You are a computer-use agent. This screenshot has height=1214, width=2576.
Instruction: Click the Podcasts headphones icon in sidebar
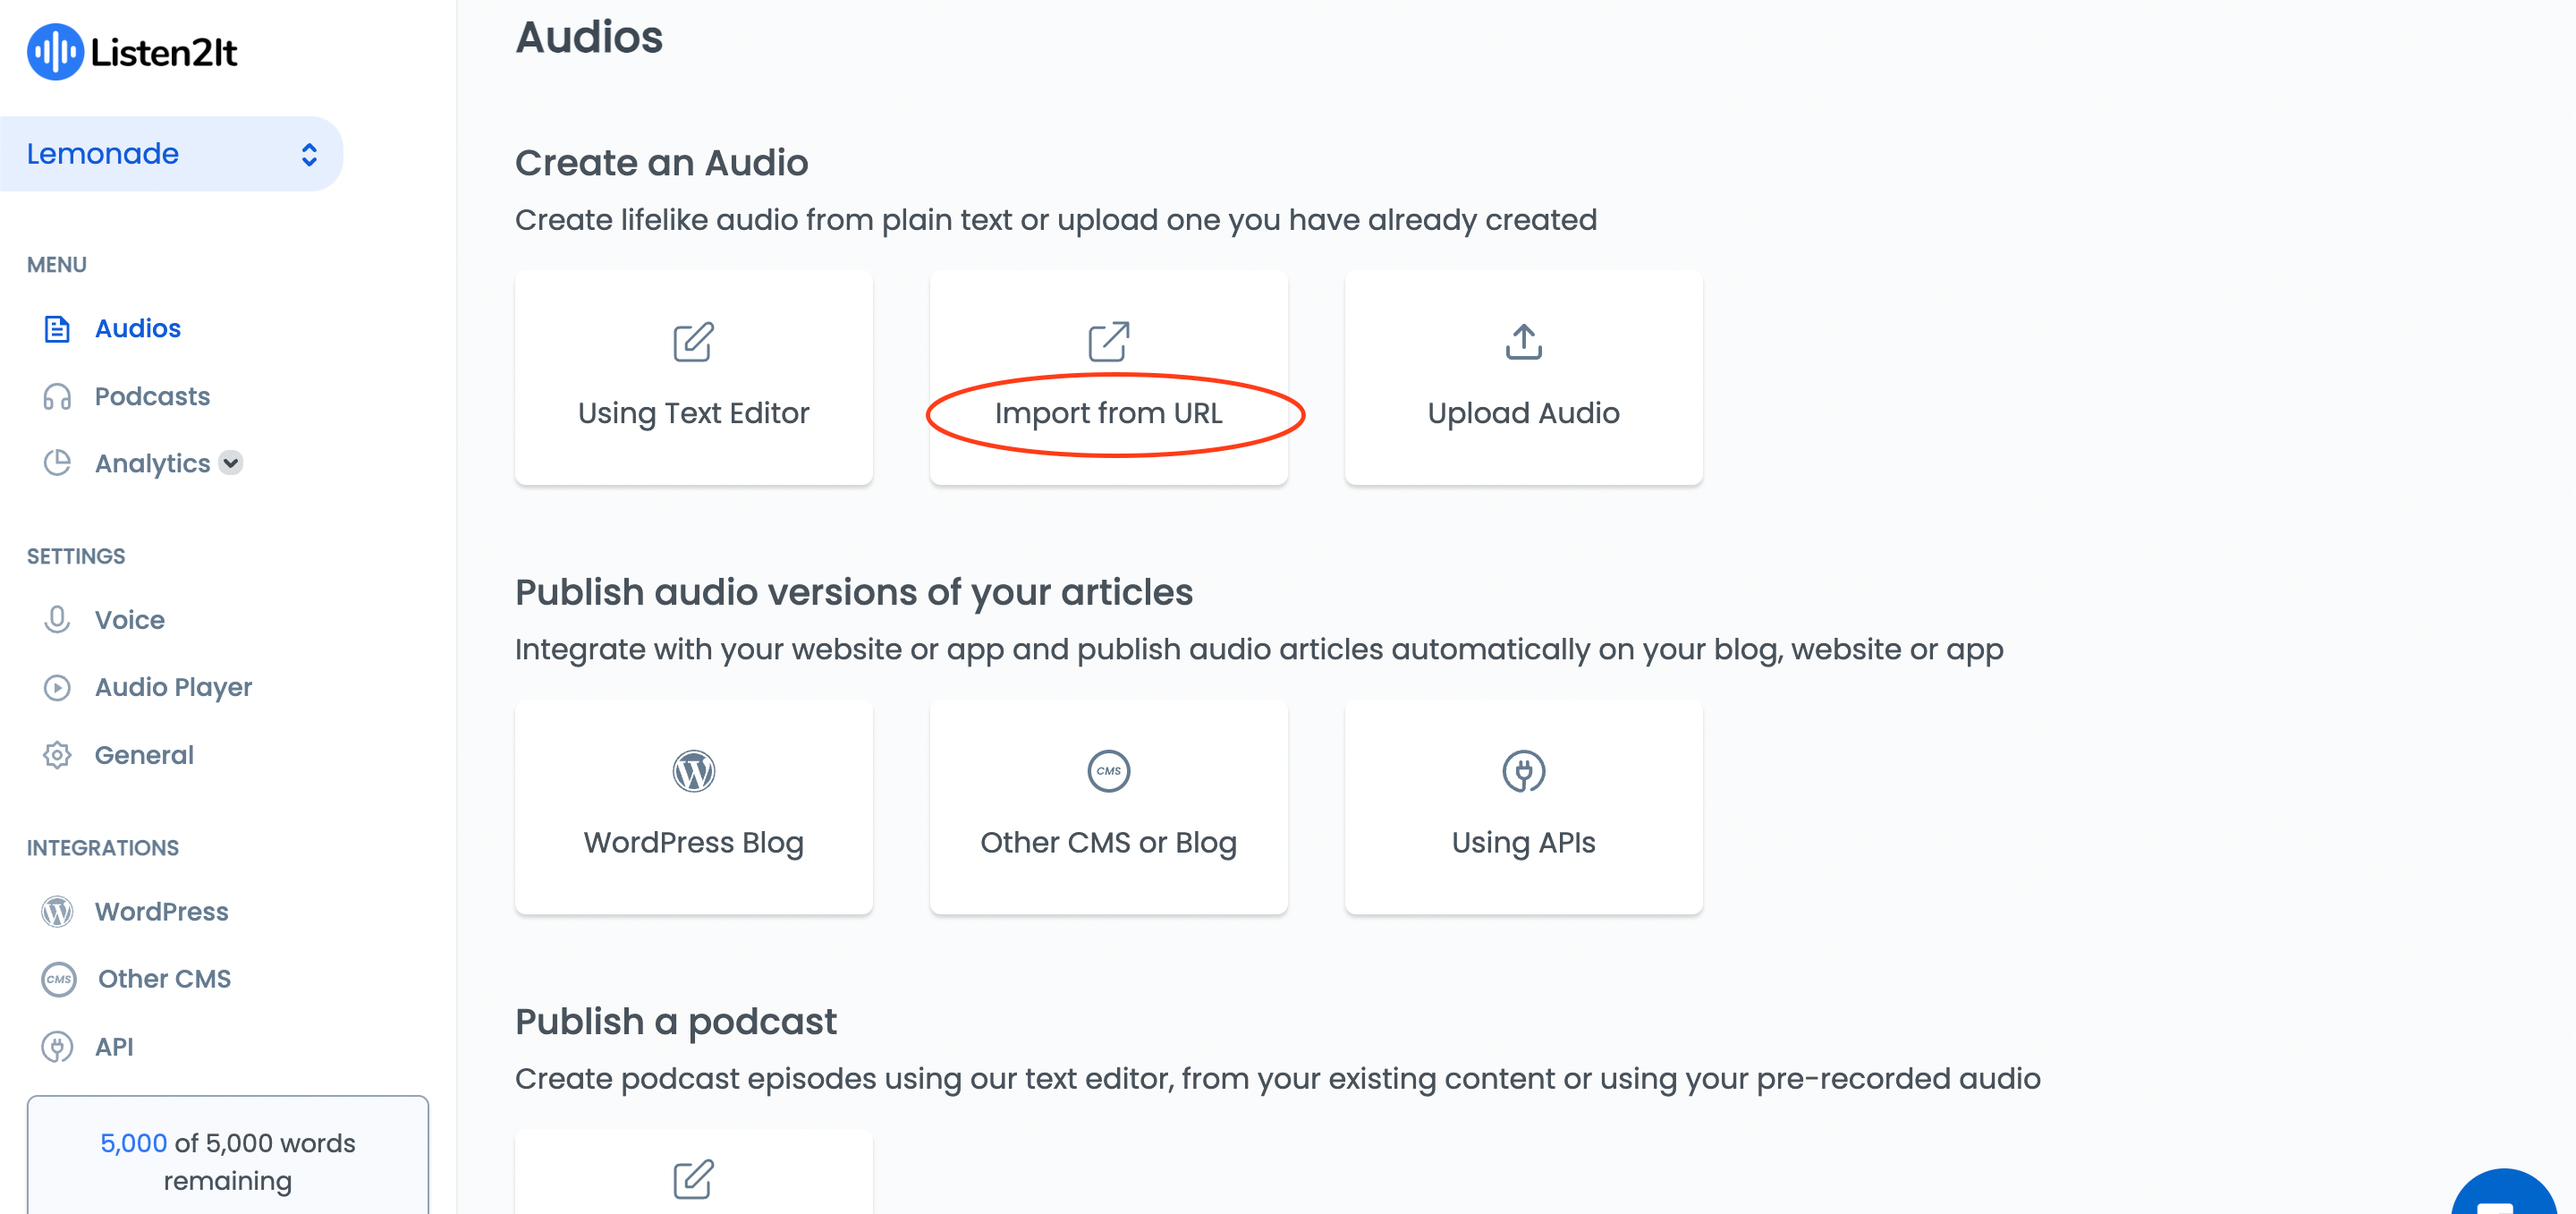tap(57, 397)
